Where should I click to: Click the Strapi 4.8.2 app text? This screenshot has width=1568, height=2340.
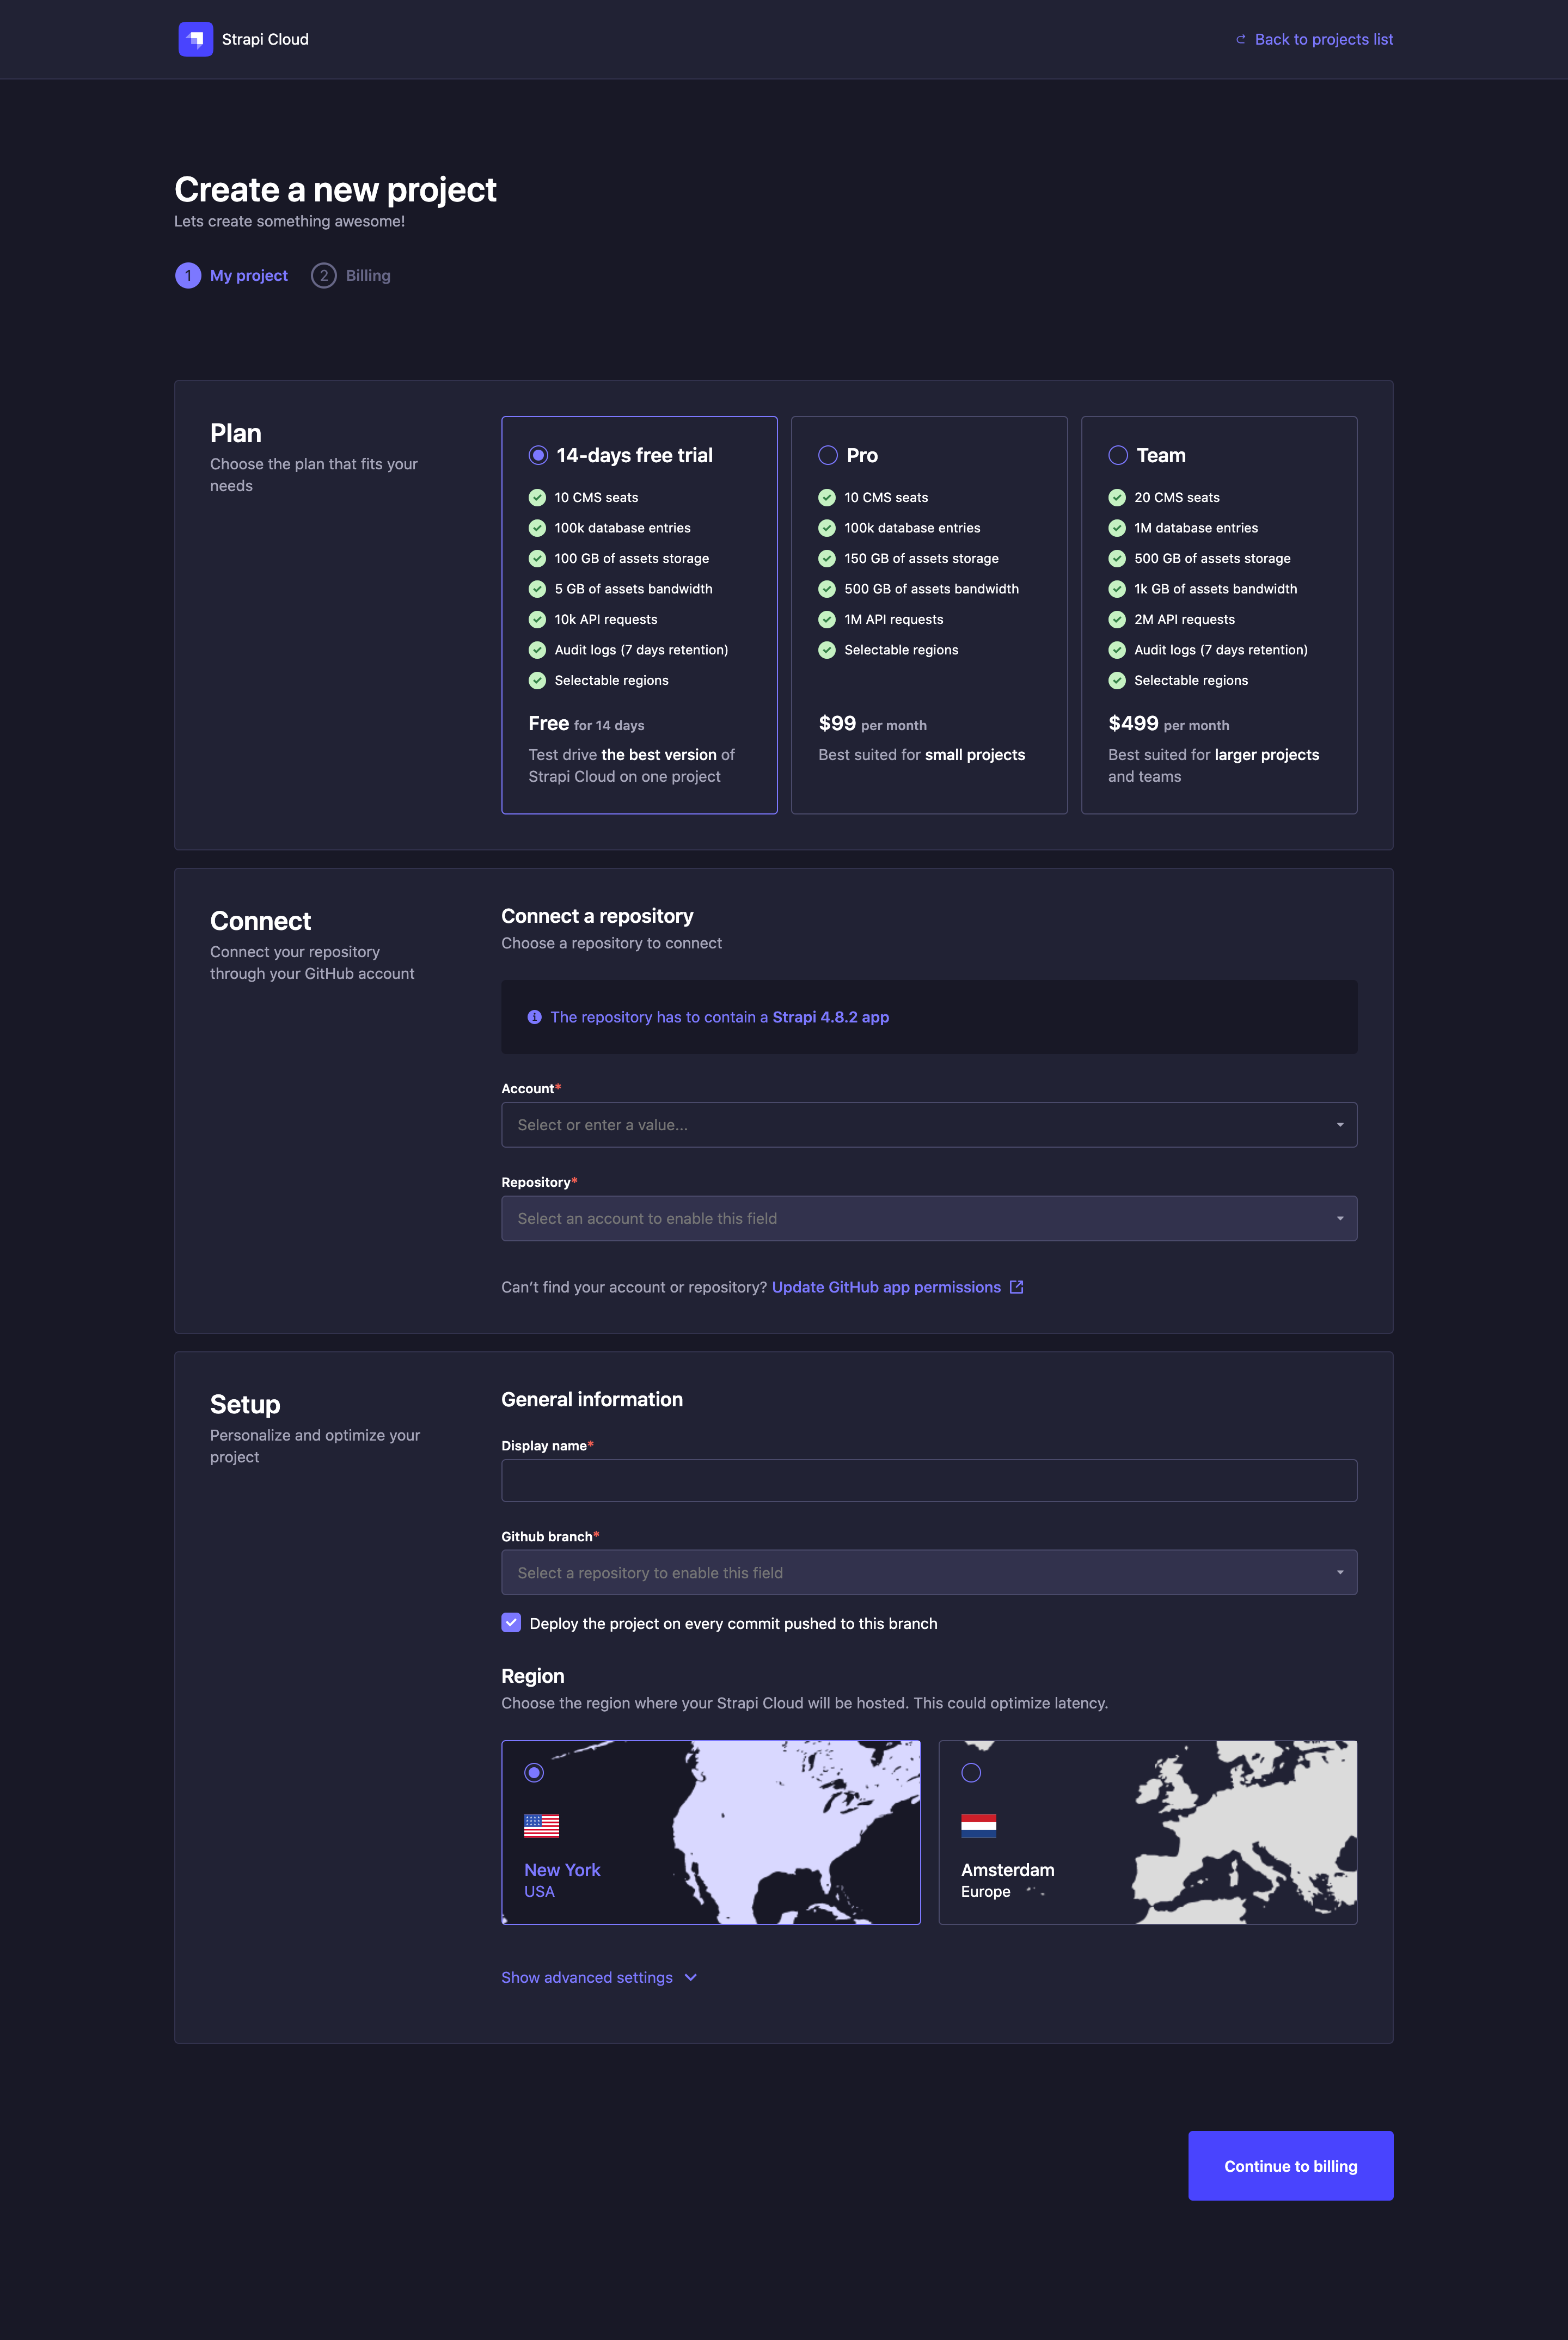pyautogui.click(x=830, y=1017)
